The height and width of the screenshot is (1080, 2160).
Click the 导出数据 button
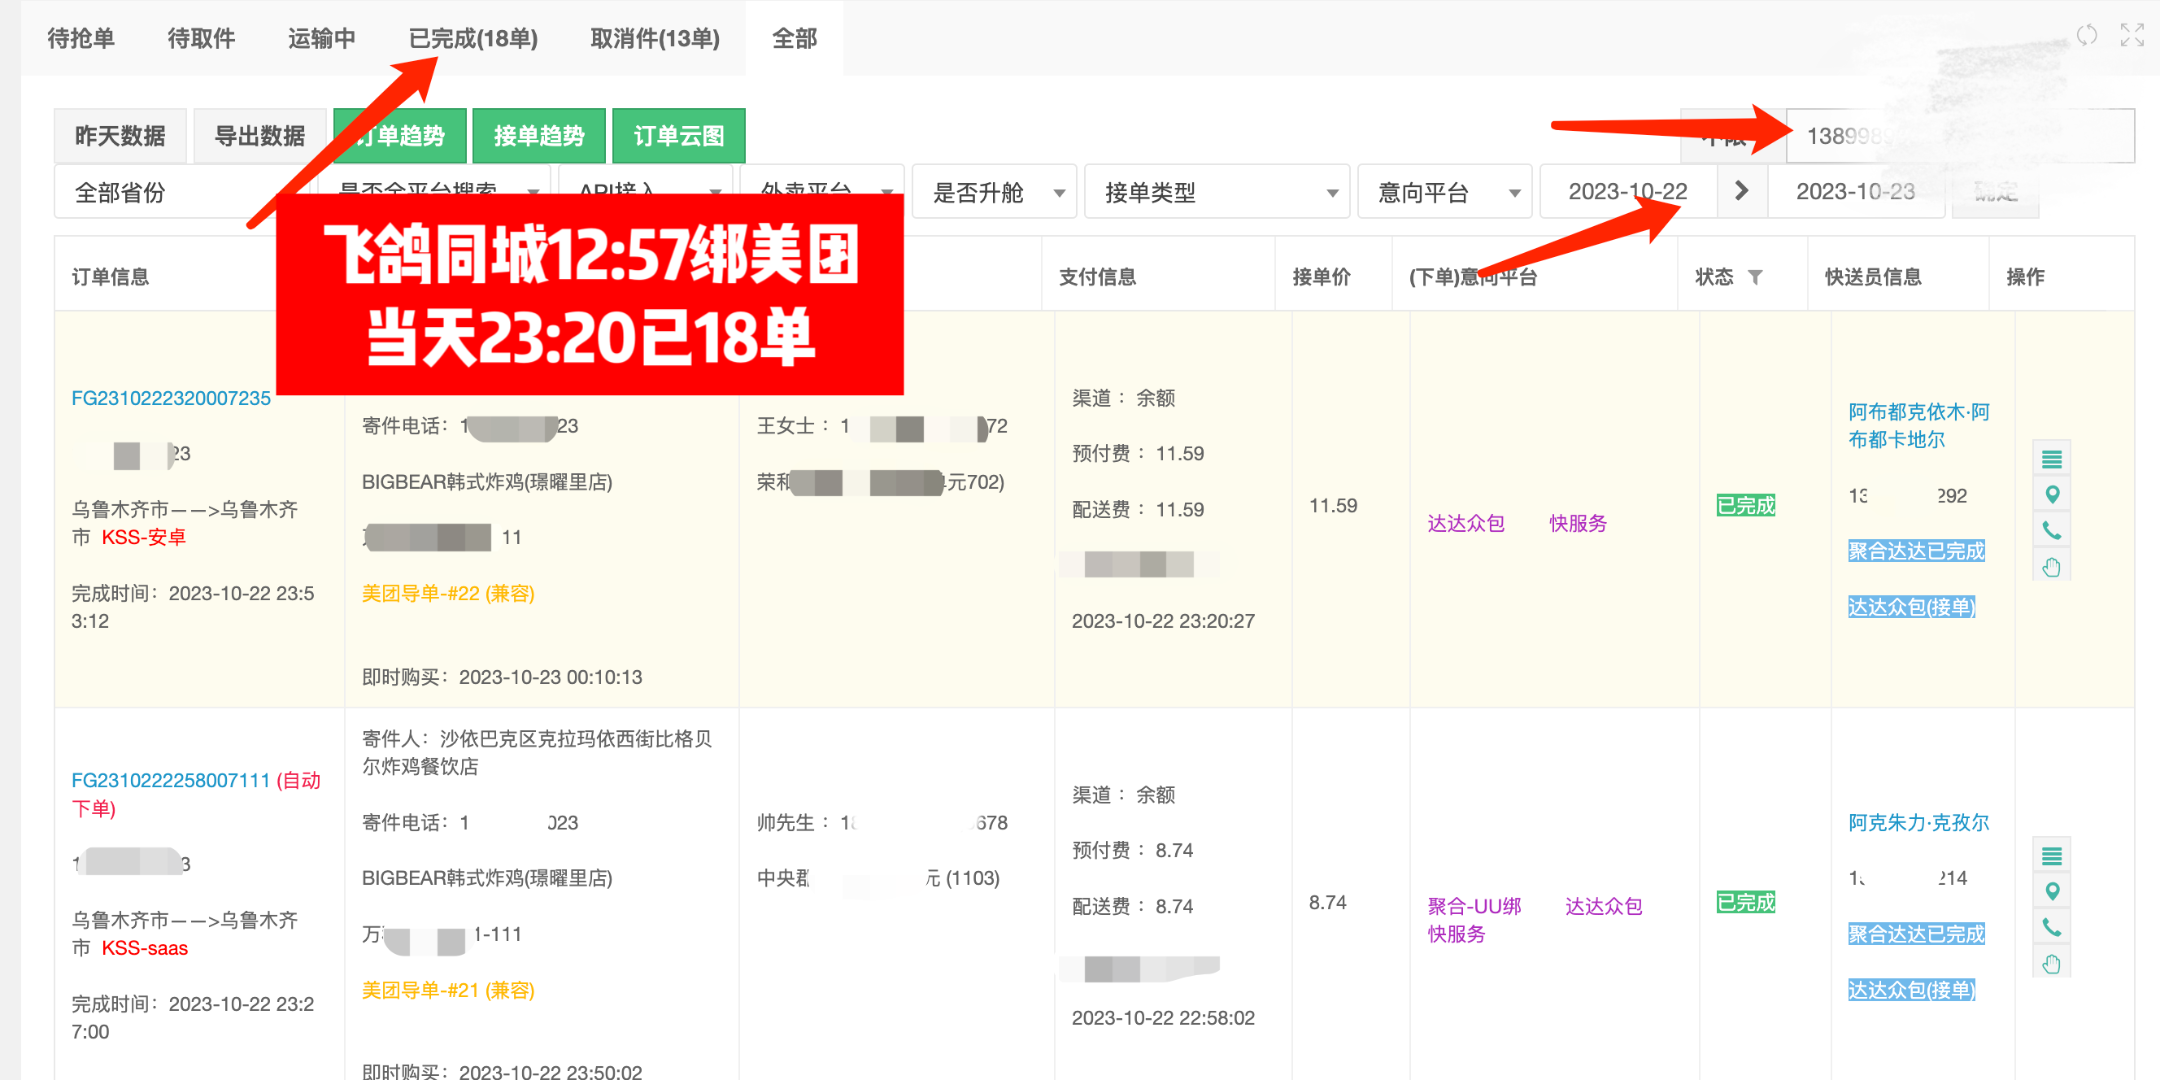tap(260, 136)
